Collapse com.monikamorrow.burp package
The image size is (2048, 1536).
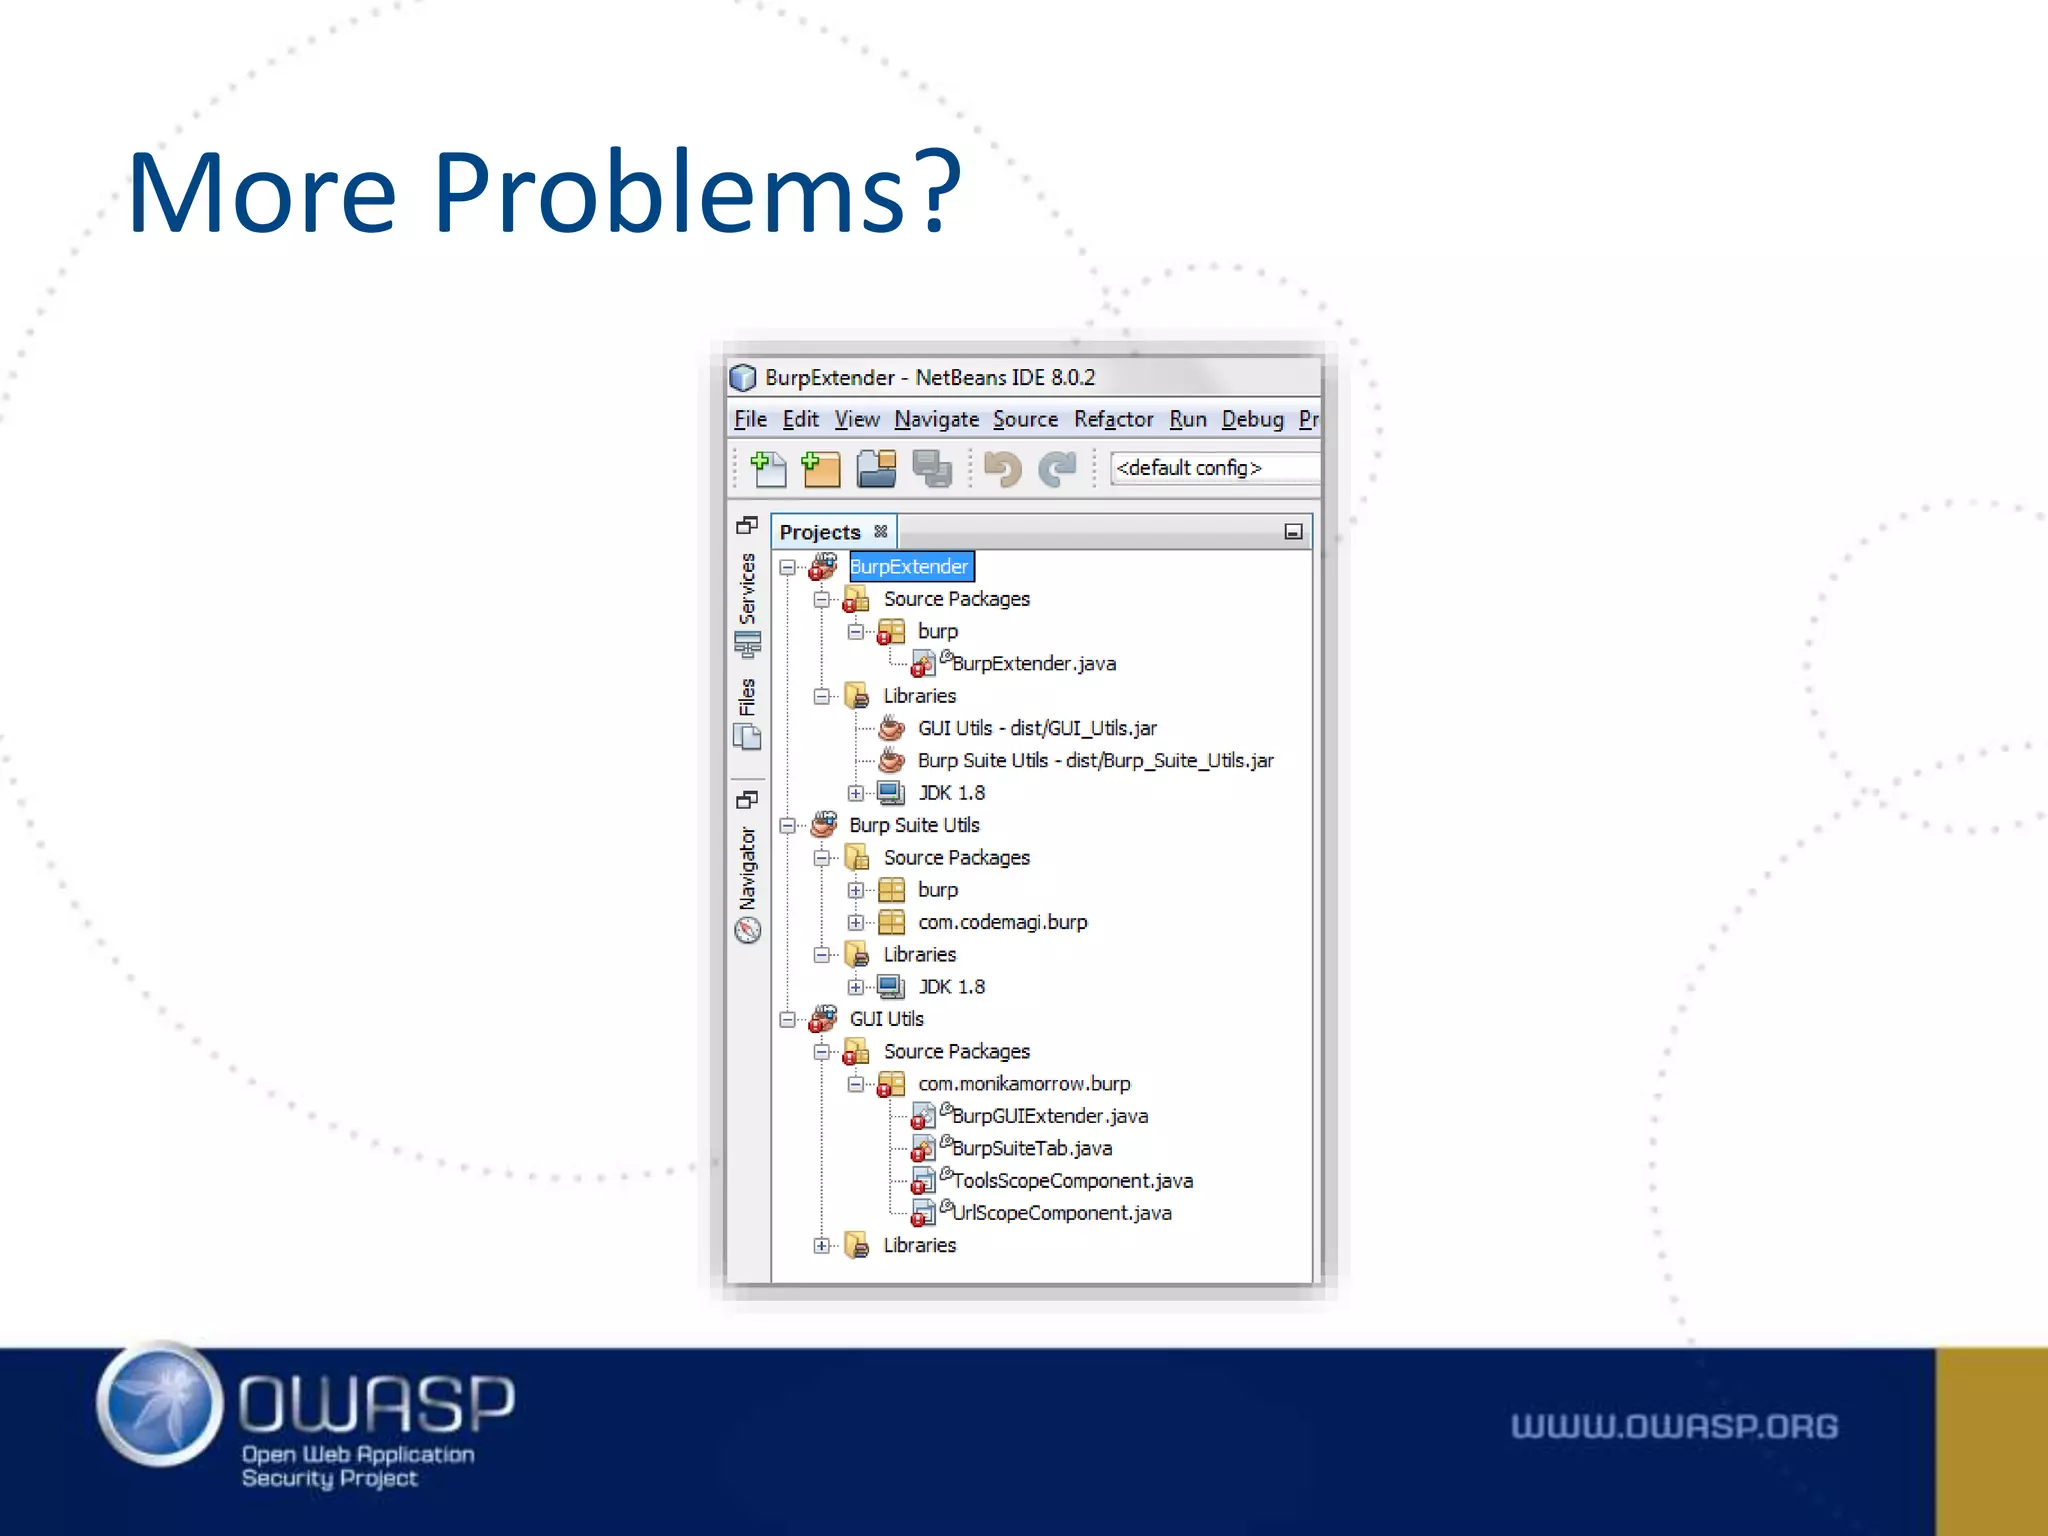tap(856, 1084)
